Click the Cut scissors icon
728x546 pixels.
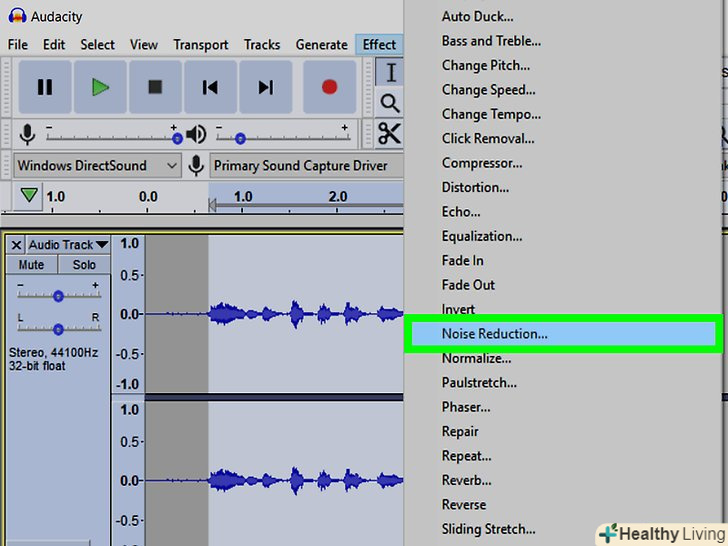tap(389, 134)
